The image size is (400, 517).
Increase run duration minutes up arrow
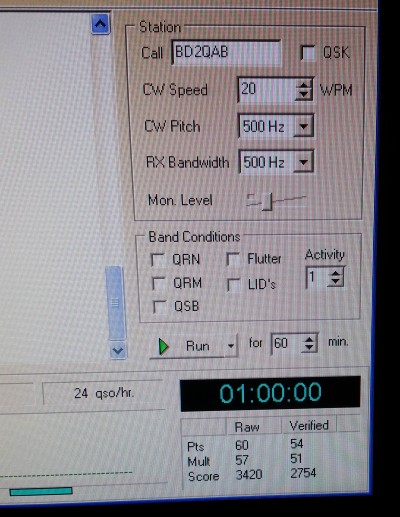(x=309, y=339)
